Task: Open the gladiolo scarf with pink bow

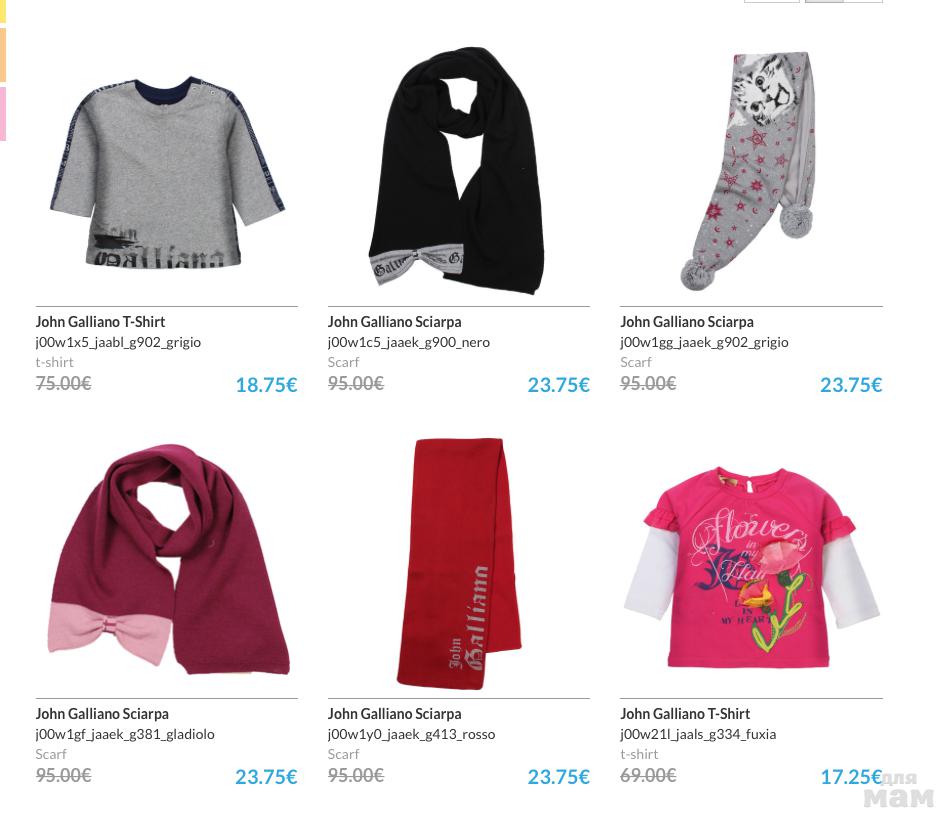Action: [x=168, y=559]
